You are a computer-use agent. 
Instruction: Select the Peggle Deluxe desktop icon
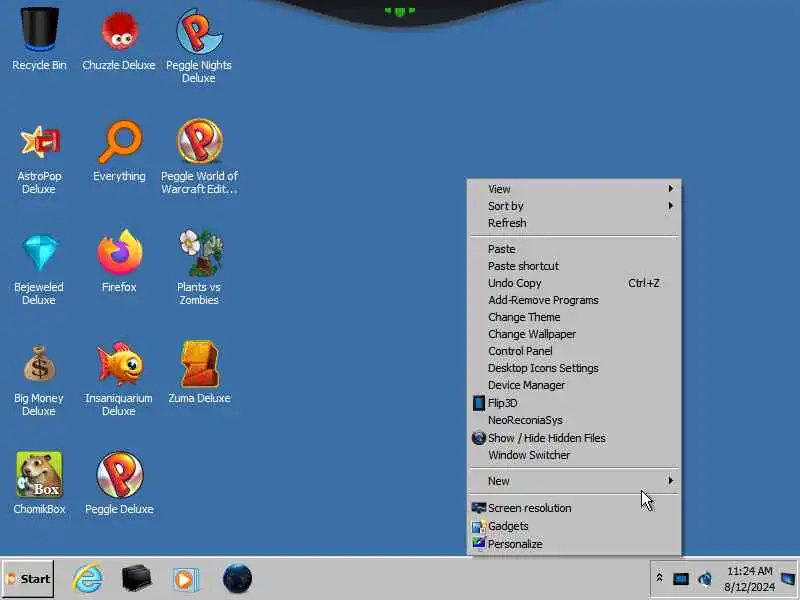[x=119, y=483]
